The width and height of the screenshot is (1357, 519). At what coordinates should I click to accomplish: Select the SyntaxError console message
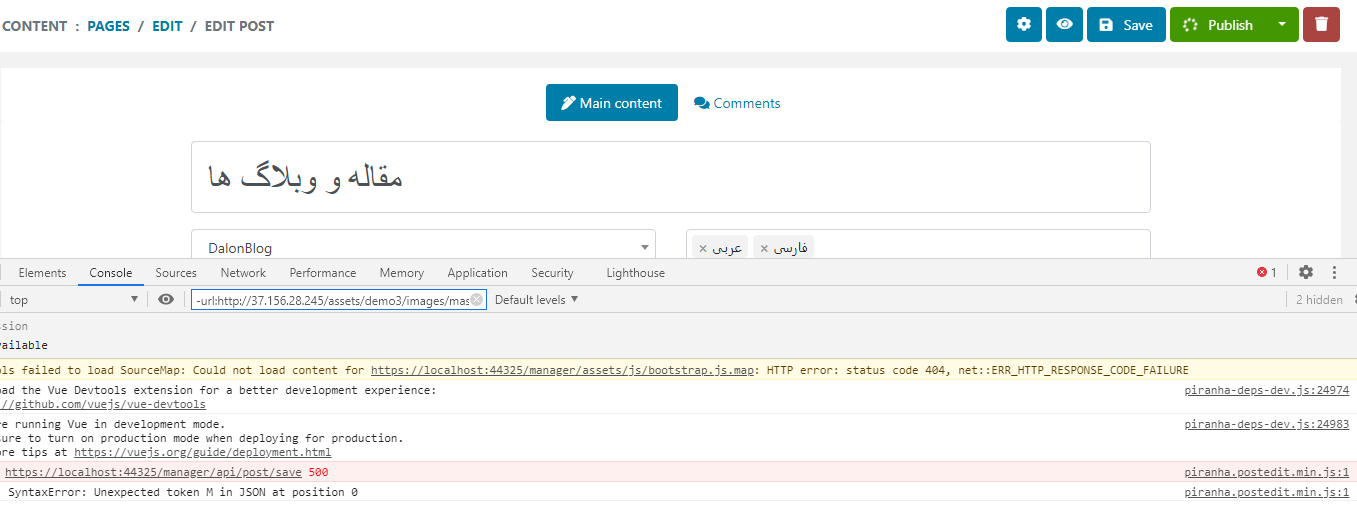pos(183,492)
